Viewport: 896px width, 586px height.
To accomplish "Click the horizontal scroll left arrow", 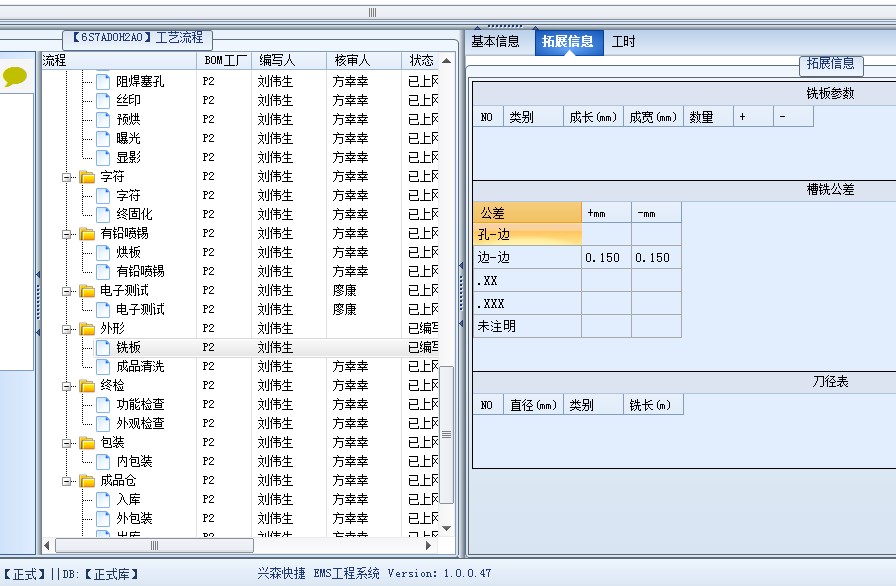I will click(x=47, y=545).
